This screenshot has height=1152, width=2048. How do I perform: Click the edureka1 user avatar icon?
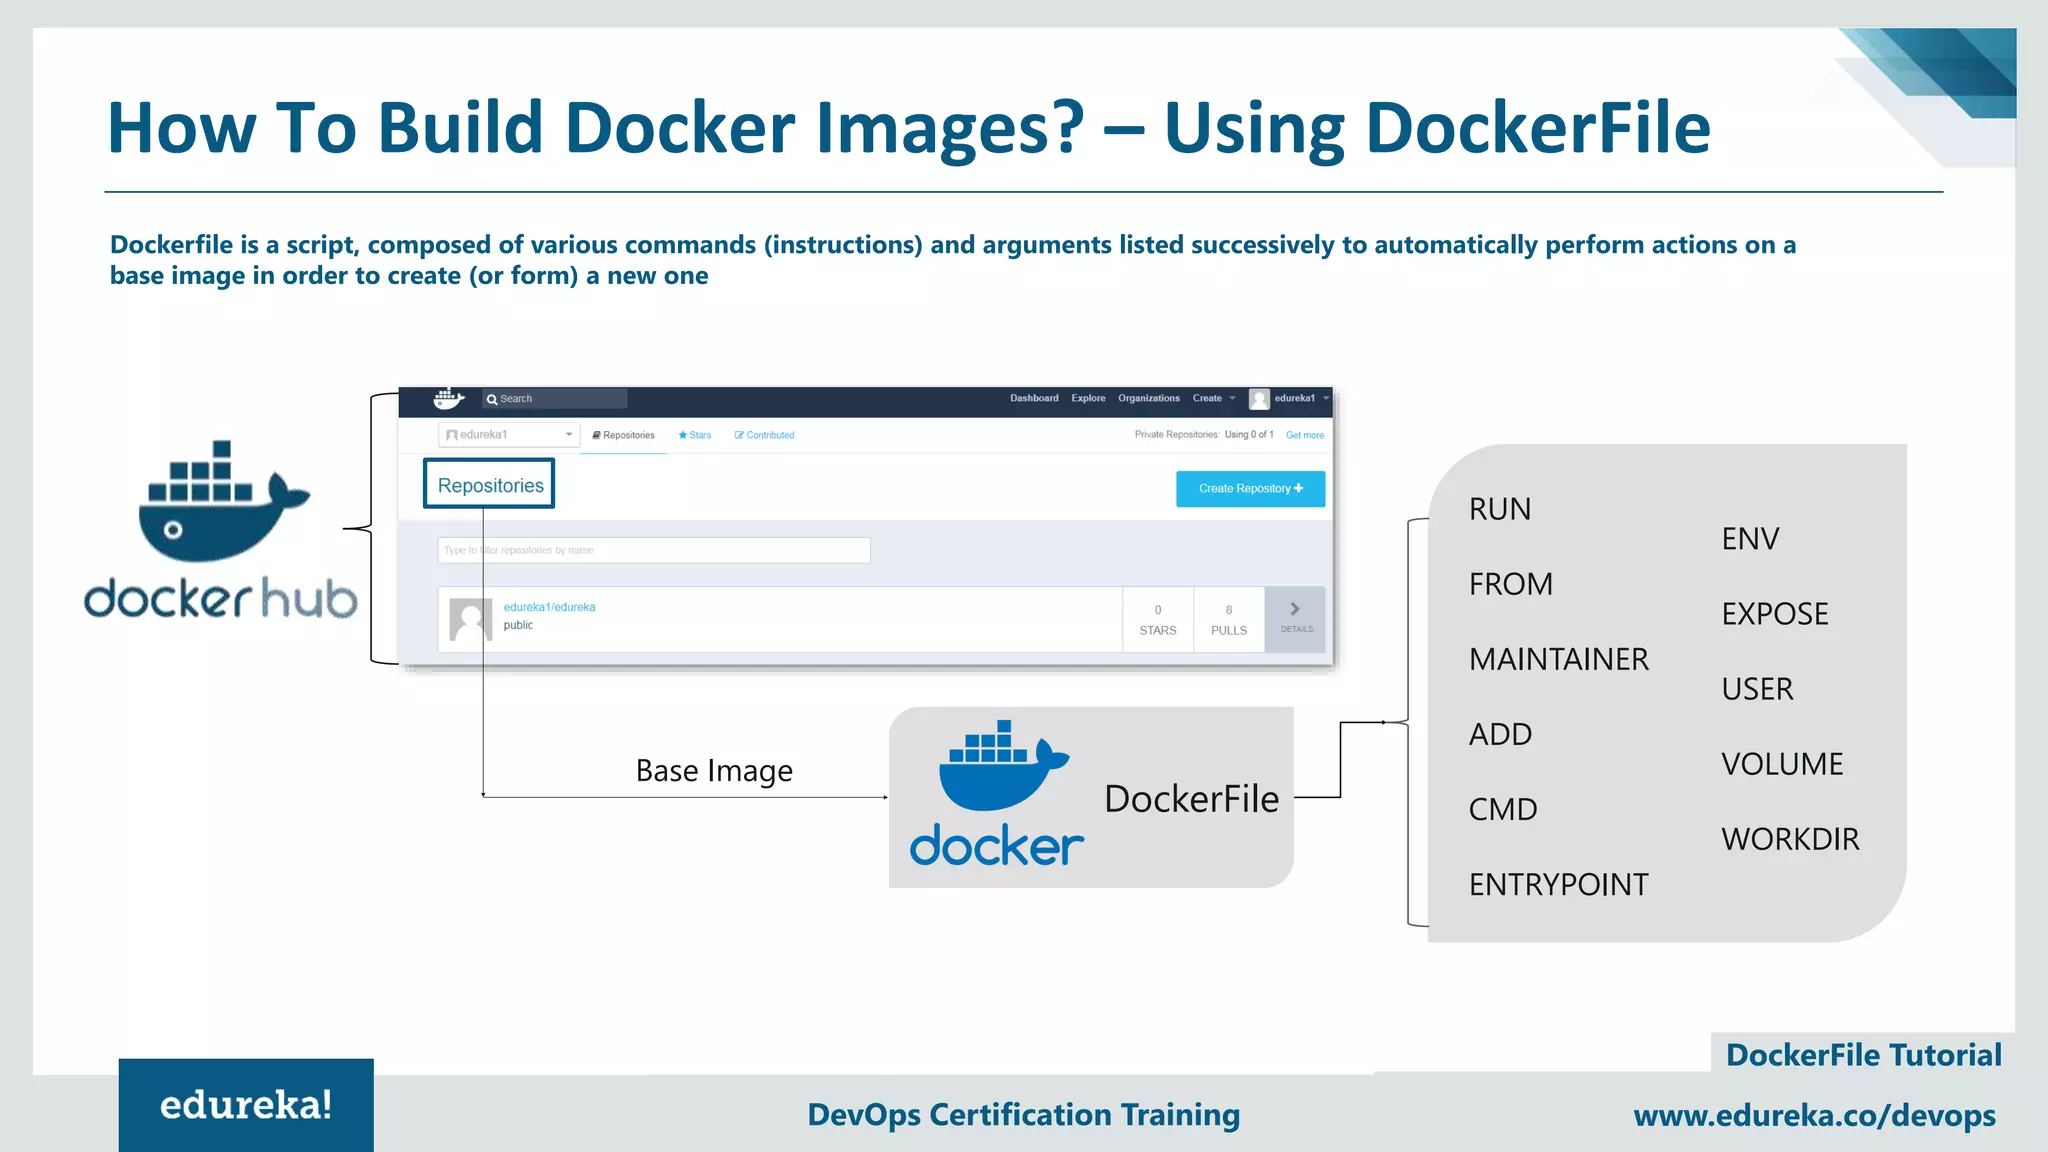click(x=1259, y=399)
